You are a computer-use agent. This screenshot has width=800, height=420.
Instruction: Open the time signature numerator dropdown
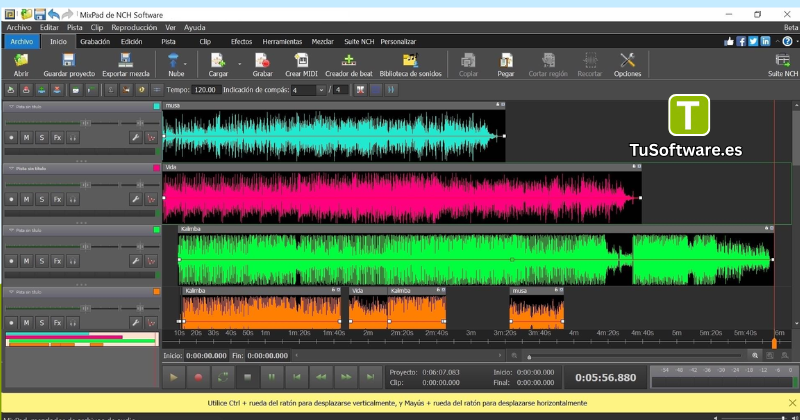(321, 90)
